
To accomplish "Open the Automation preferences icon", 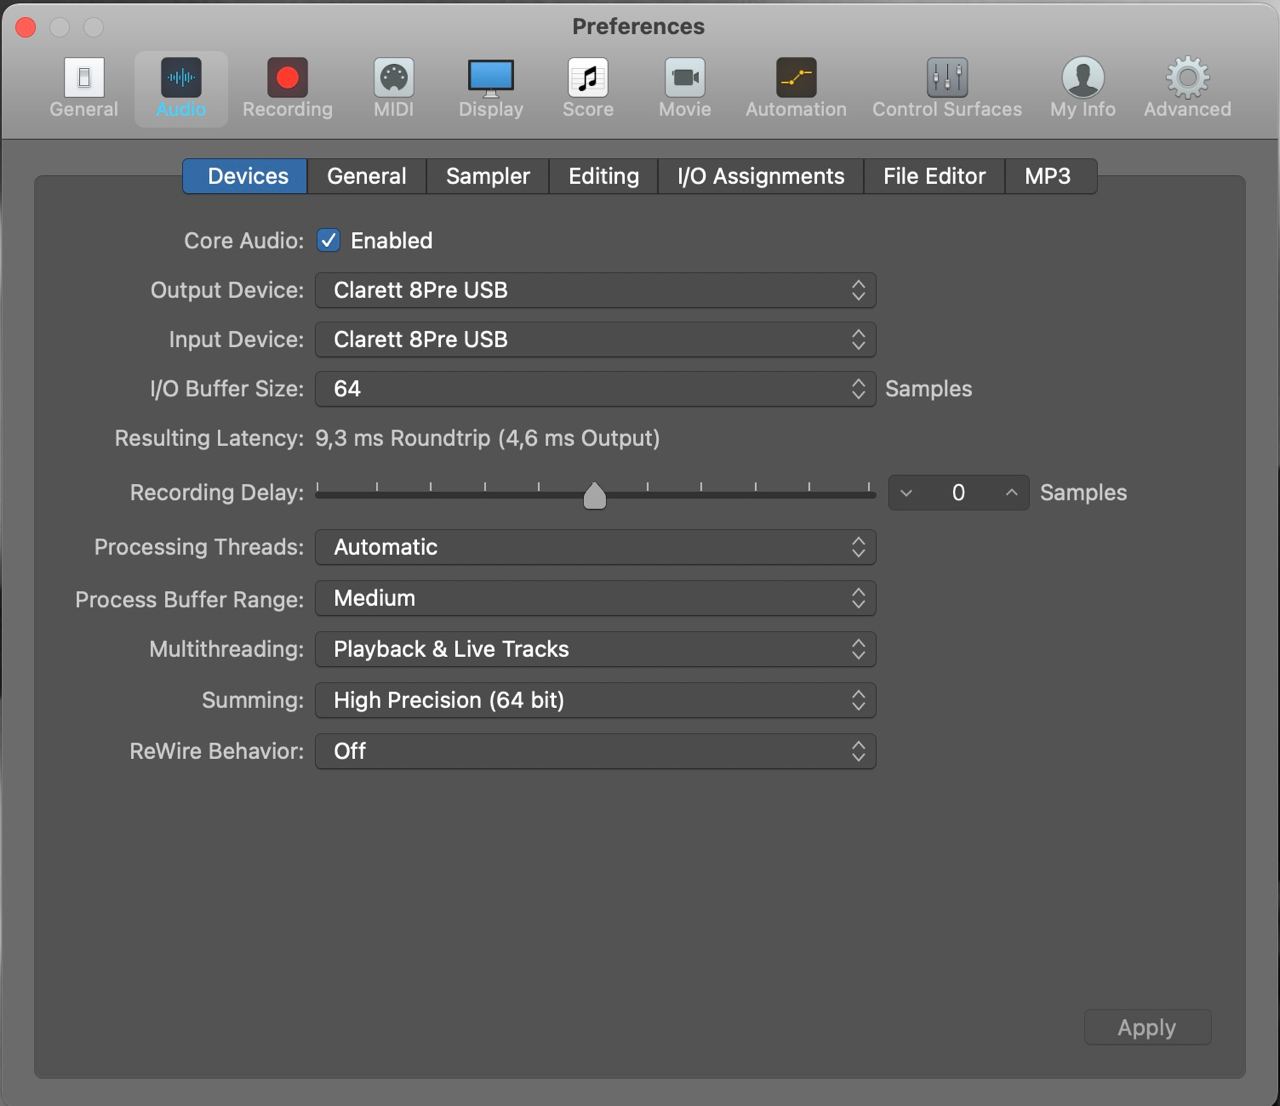I will 796,78.
